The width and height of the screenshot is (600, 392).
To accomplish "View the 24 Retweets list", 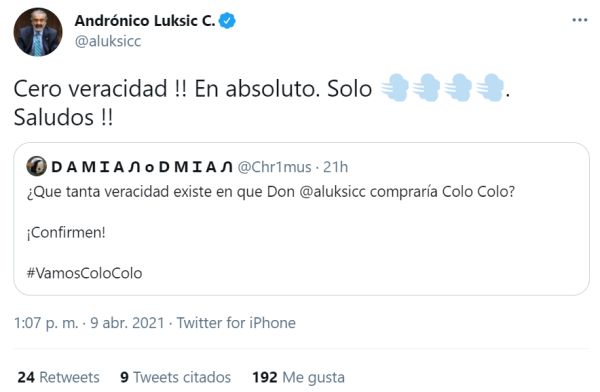I will (x=59, y=377).
